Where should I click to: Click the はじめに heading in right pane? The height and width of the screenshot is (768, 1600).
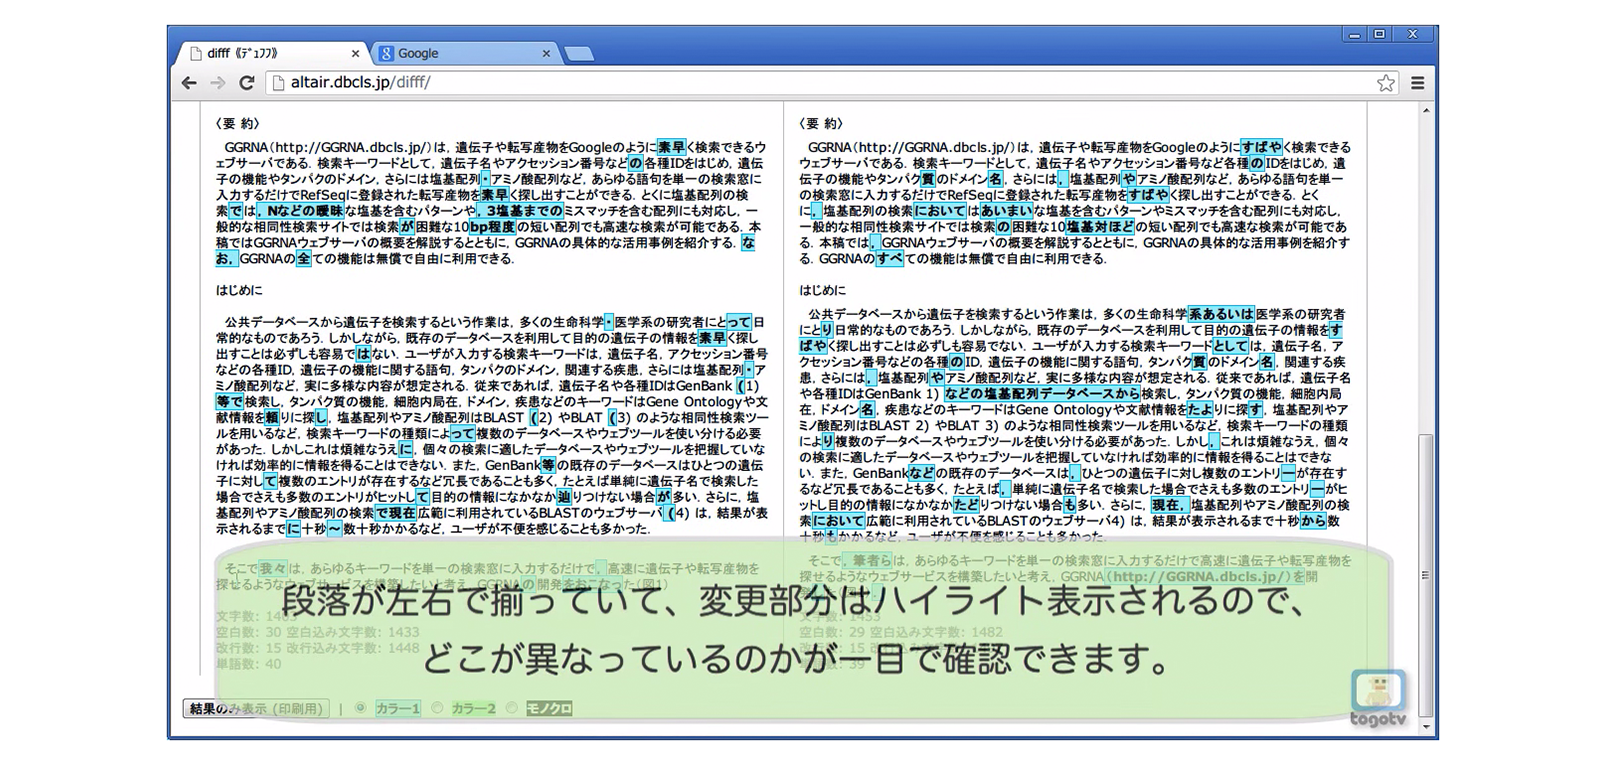822,290
